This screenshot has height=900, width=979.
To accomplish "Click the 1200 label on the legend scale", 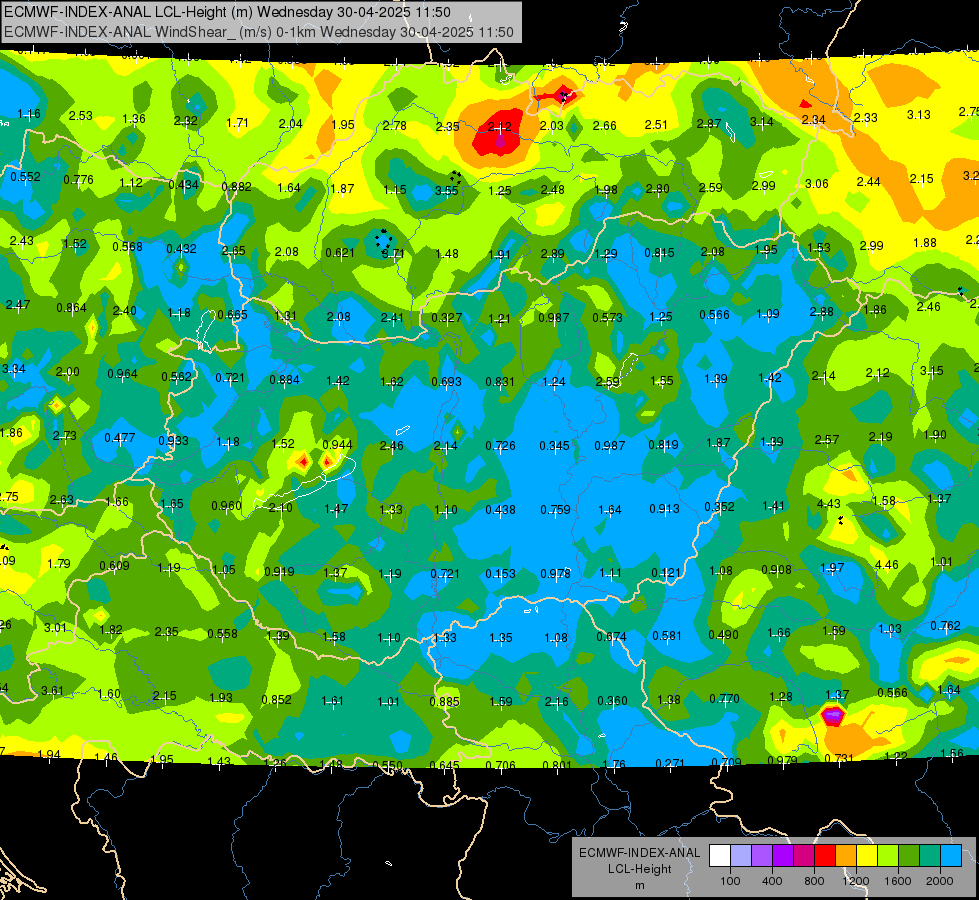I will point(856,881).
